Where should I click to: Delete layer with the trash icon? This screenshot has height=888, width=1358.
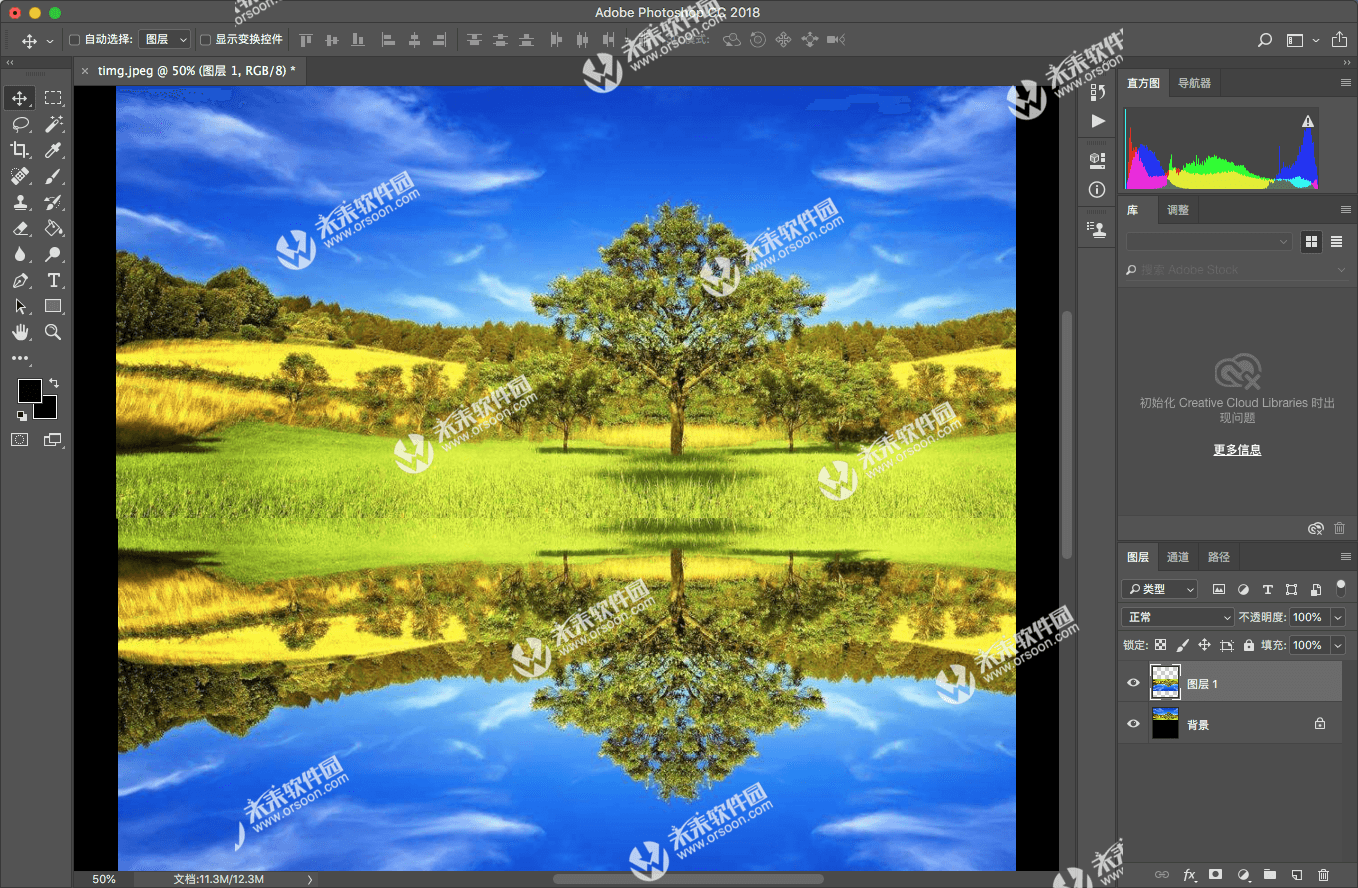click(1323, 874)
